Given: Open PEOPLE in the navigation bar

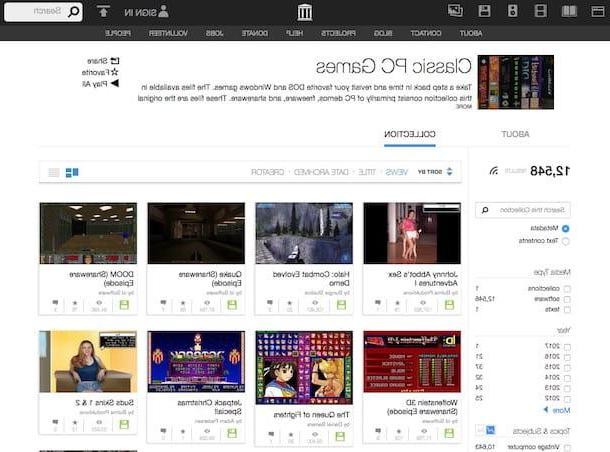Looking at the screenshot, I should click(x=117, y=33).
